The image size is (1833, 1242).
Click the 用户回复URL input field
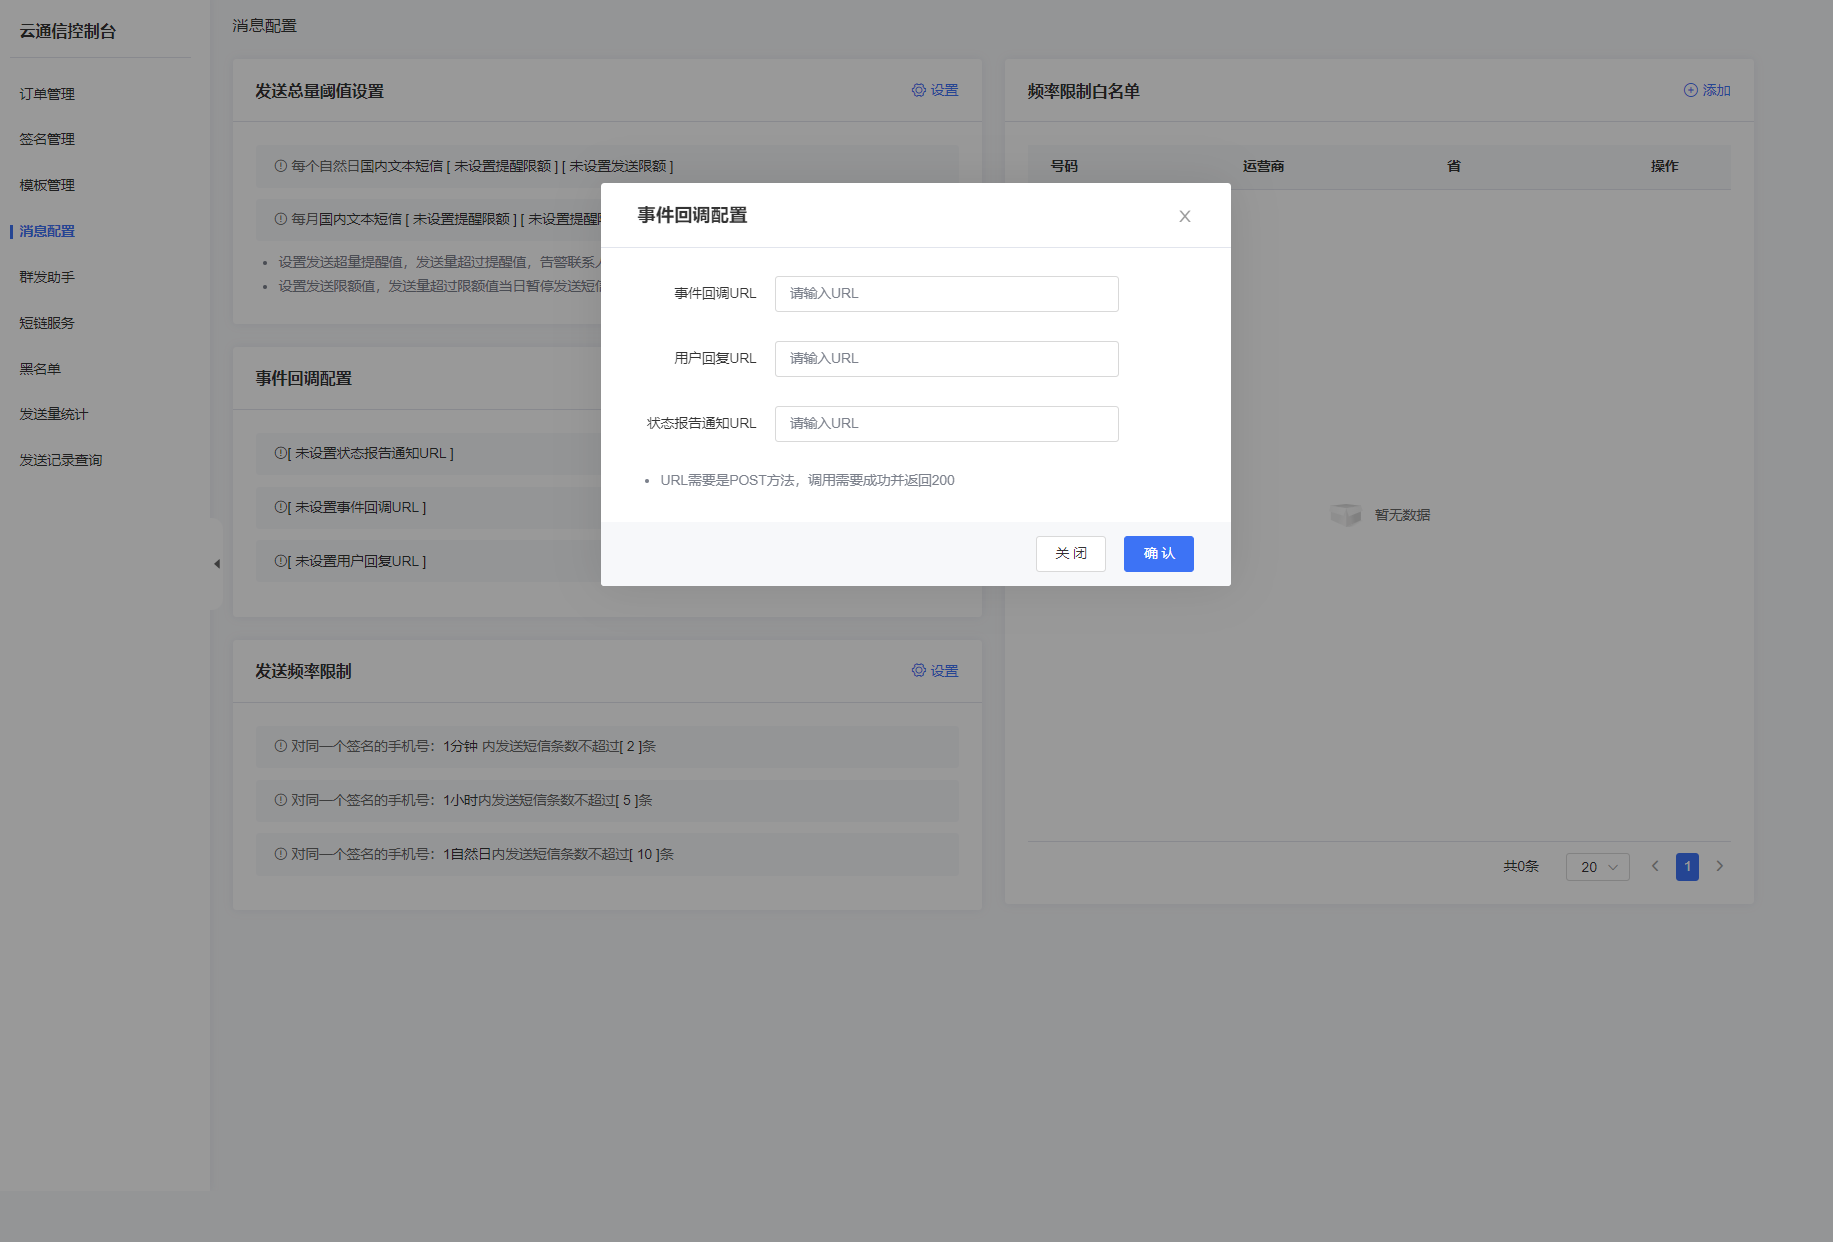[946, 359]
